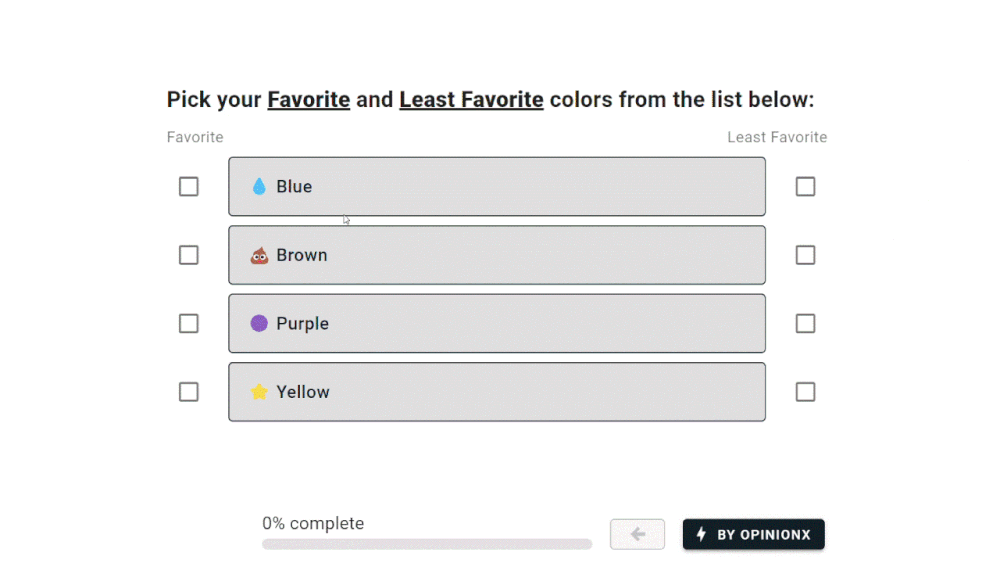
Task: Click the blue water droplet icon
Action: [259, 186]
